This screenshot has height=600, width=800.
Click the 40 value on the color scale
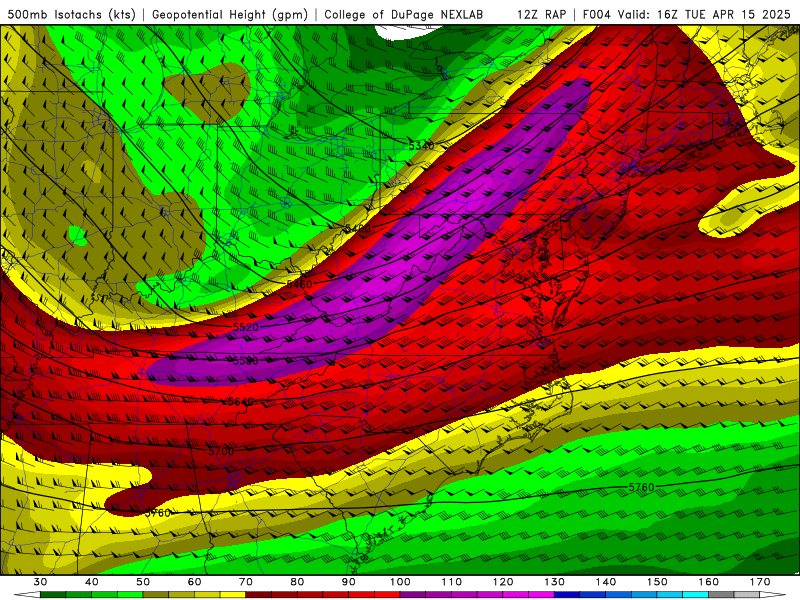91,582
